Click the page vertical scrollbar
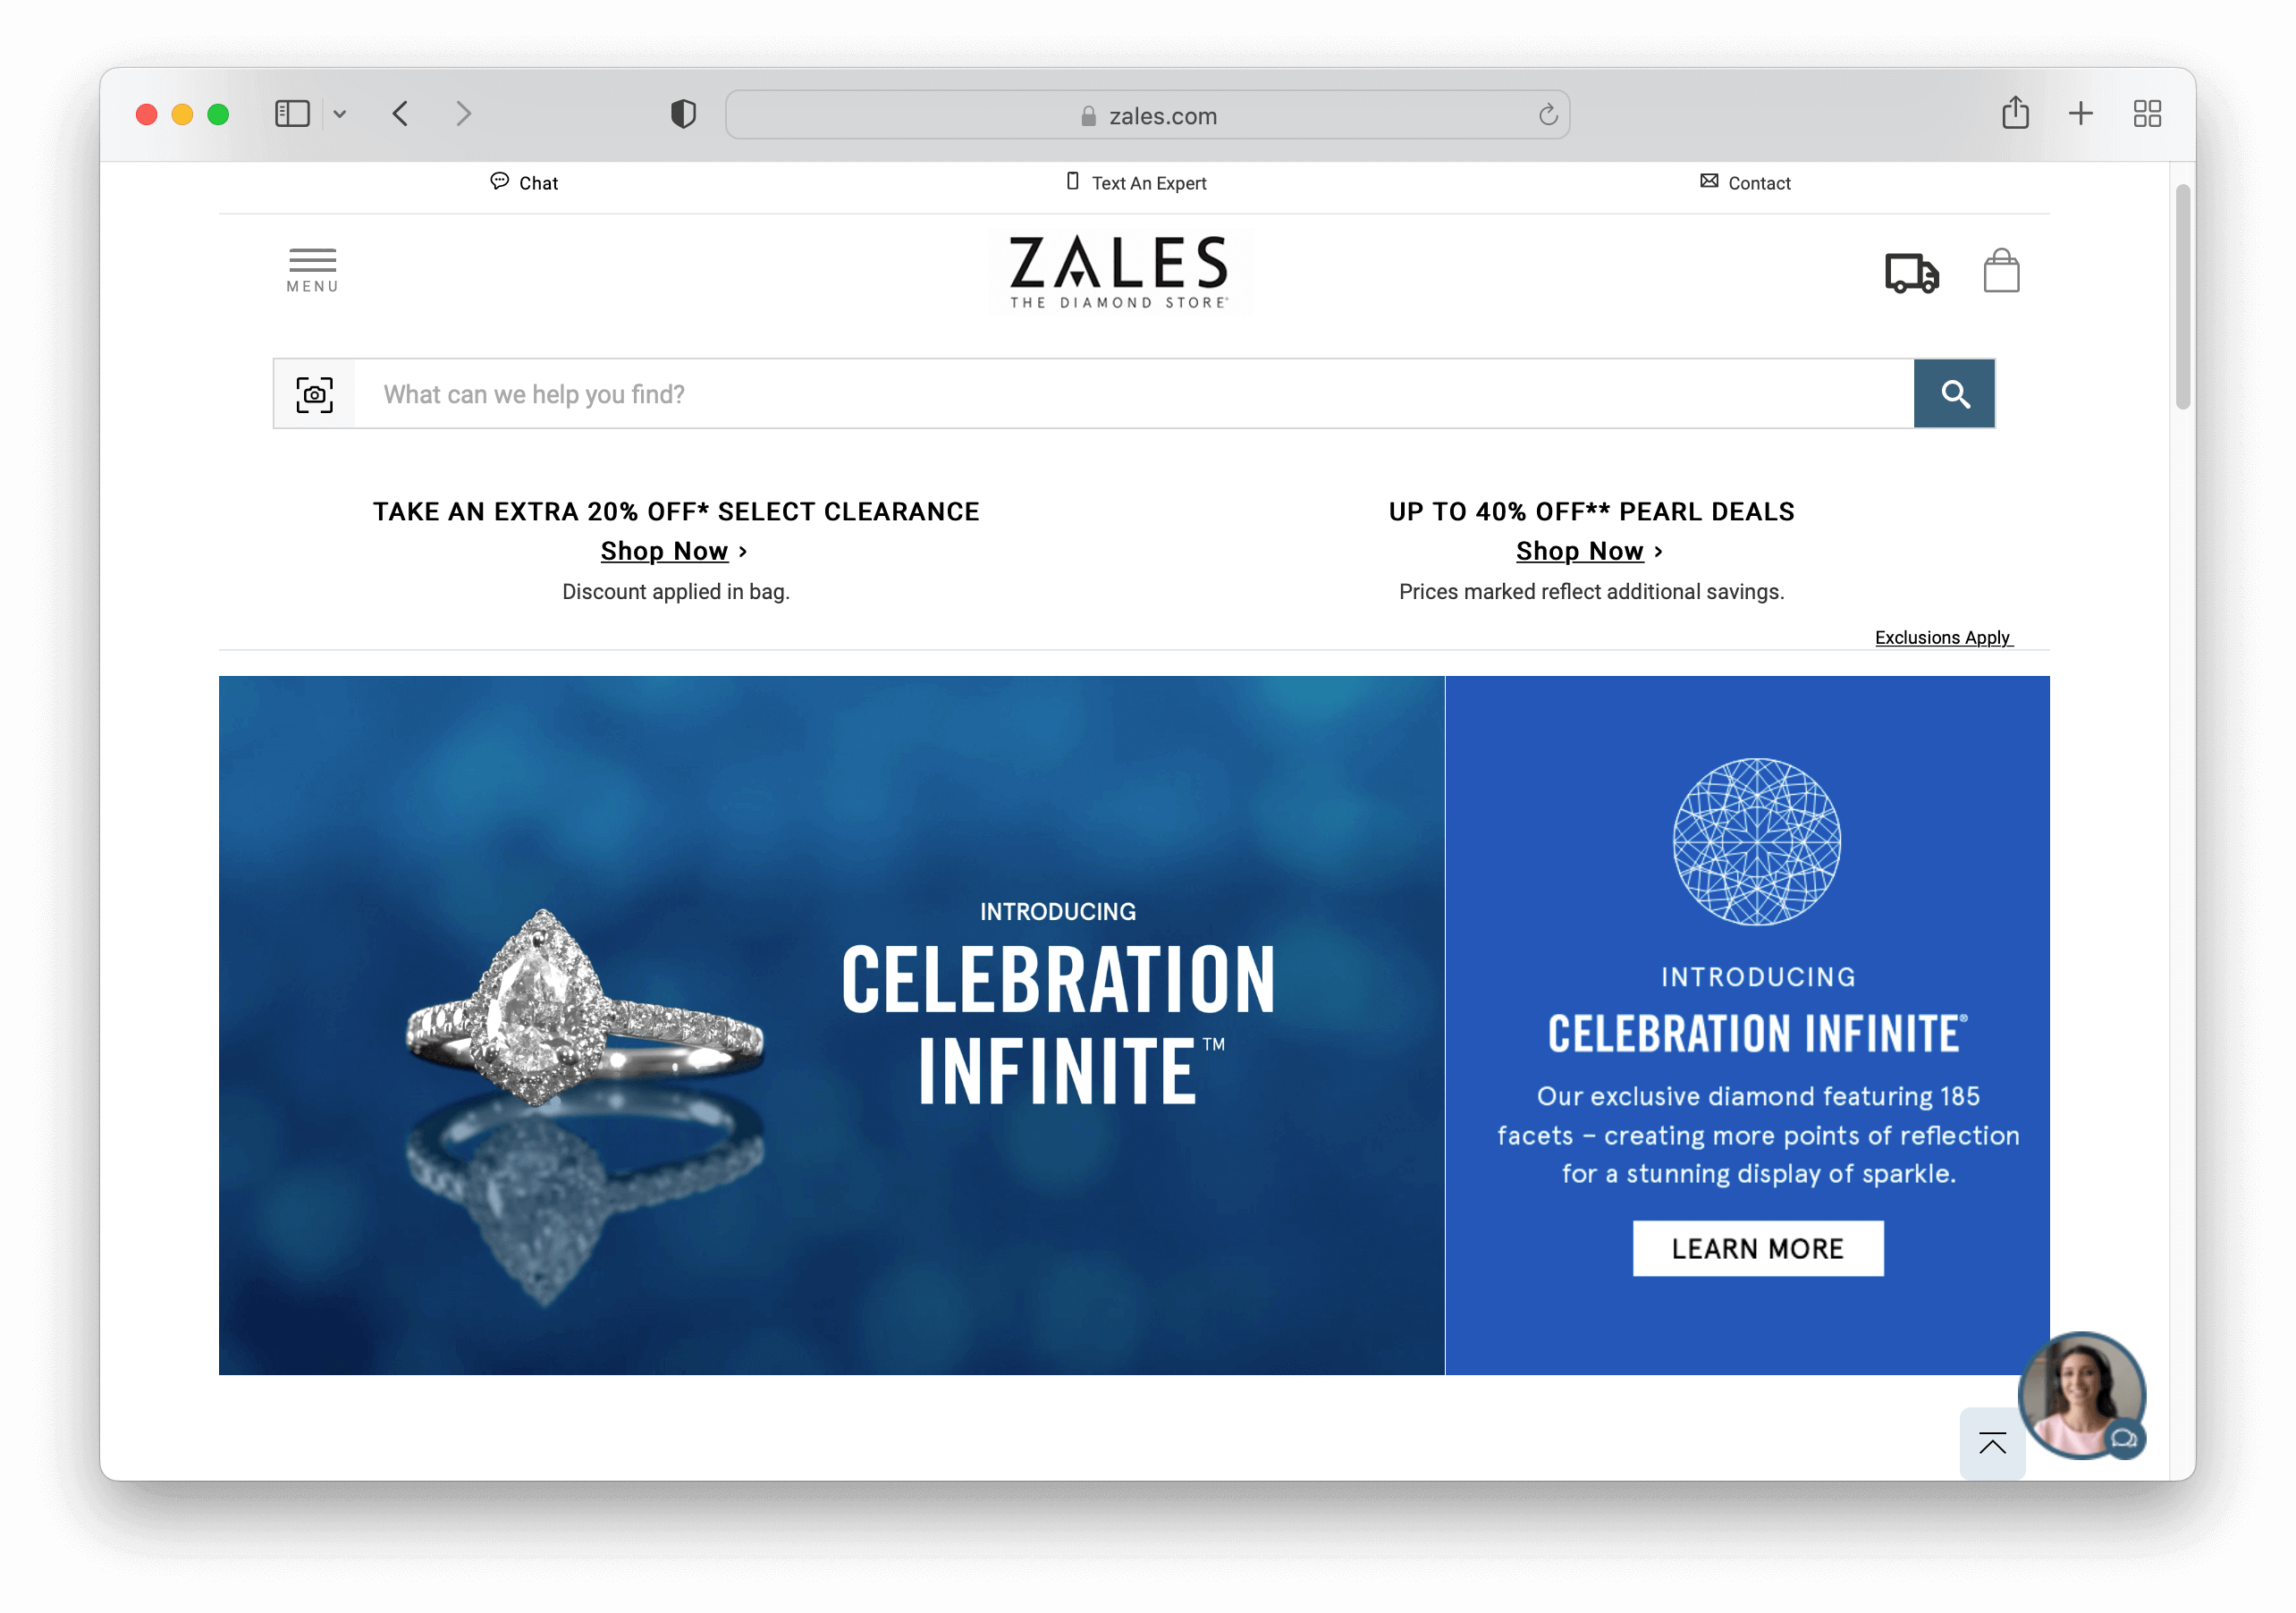This screenshot has height=1613, width=2296. pos(2182,296)
